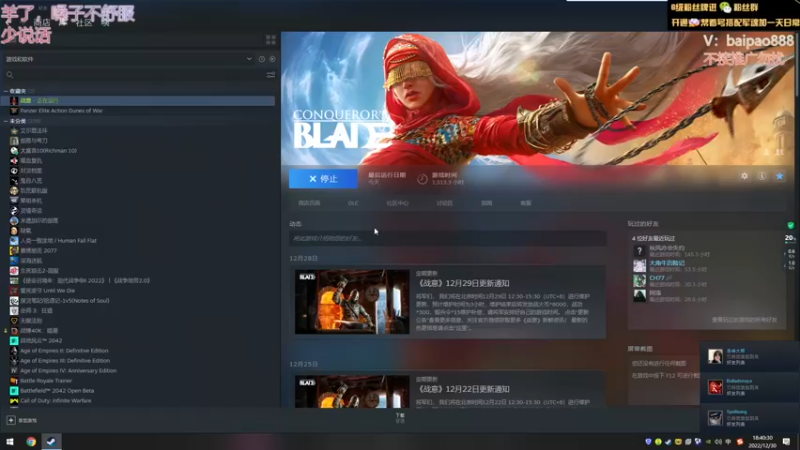Click the green shield overlay icon
This screenshot has width=800, height=450.
(x=790, y=225)
